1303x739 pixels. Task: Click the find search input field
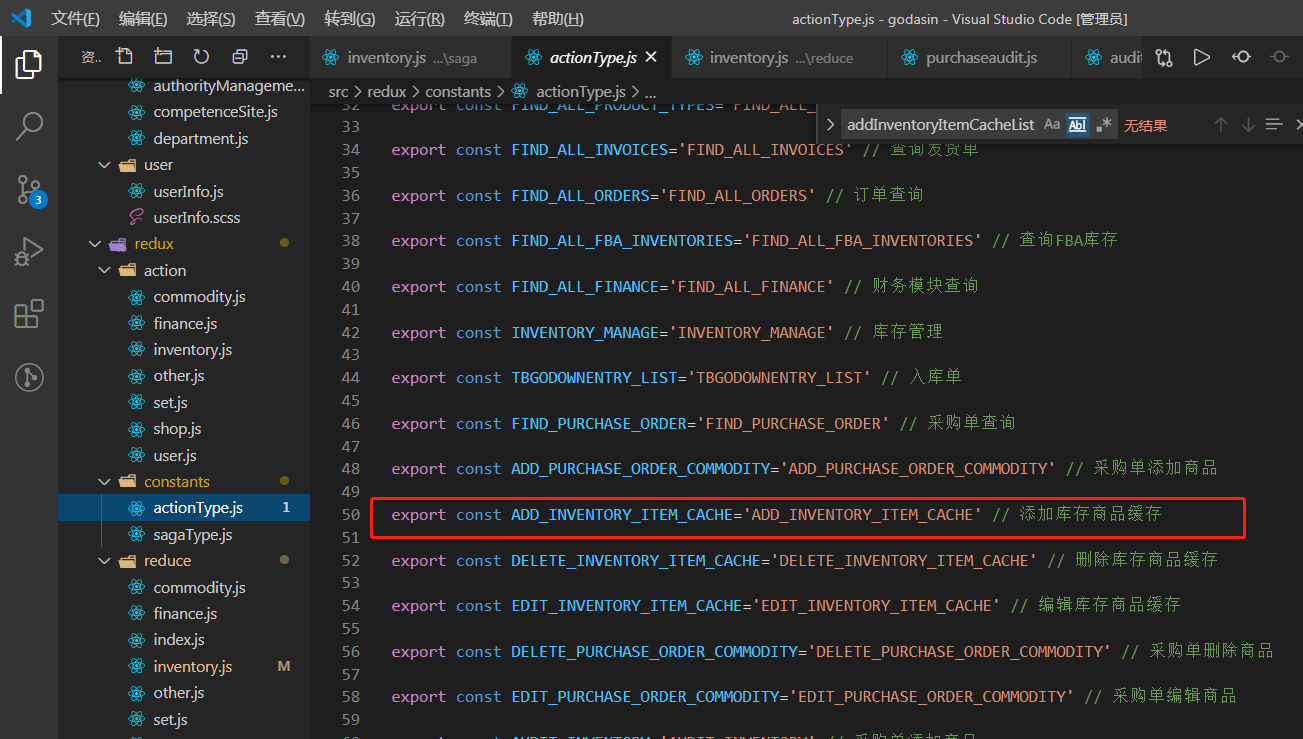coord(940,125)
